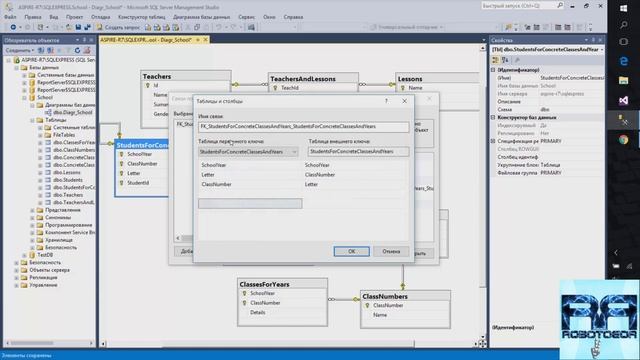
Task: Click the Отмена cancel button
Action: coord(391,251)
